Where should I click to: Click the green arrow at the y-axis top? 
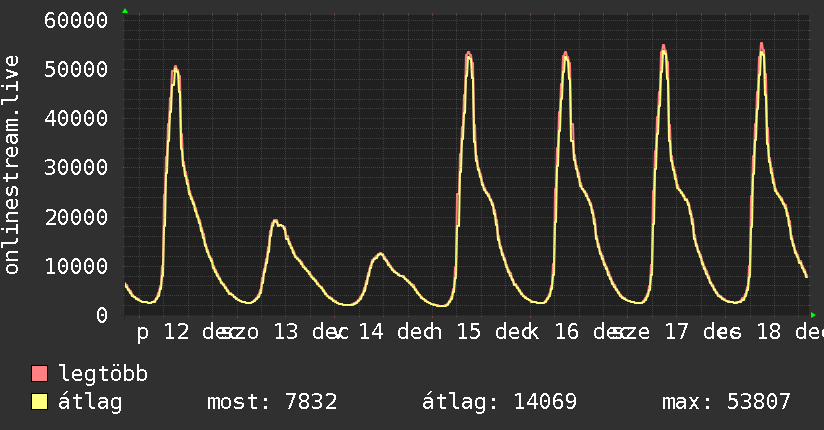(x=125, y=11)
